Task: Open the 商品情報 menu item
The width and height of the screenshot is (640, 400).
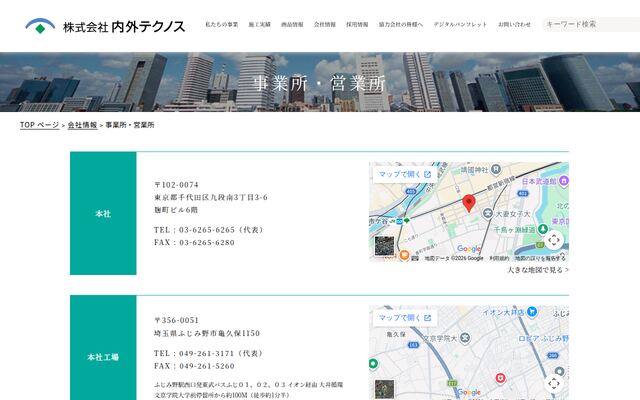Action: click(292, 24)
